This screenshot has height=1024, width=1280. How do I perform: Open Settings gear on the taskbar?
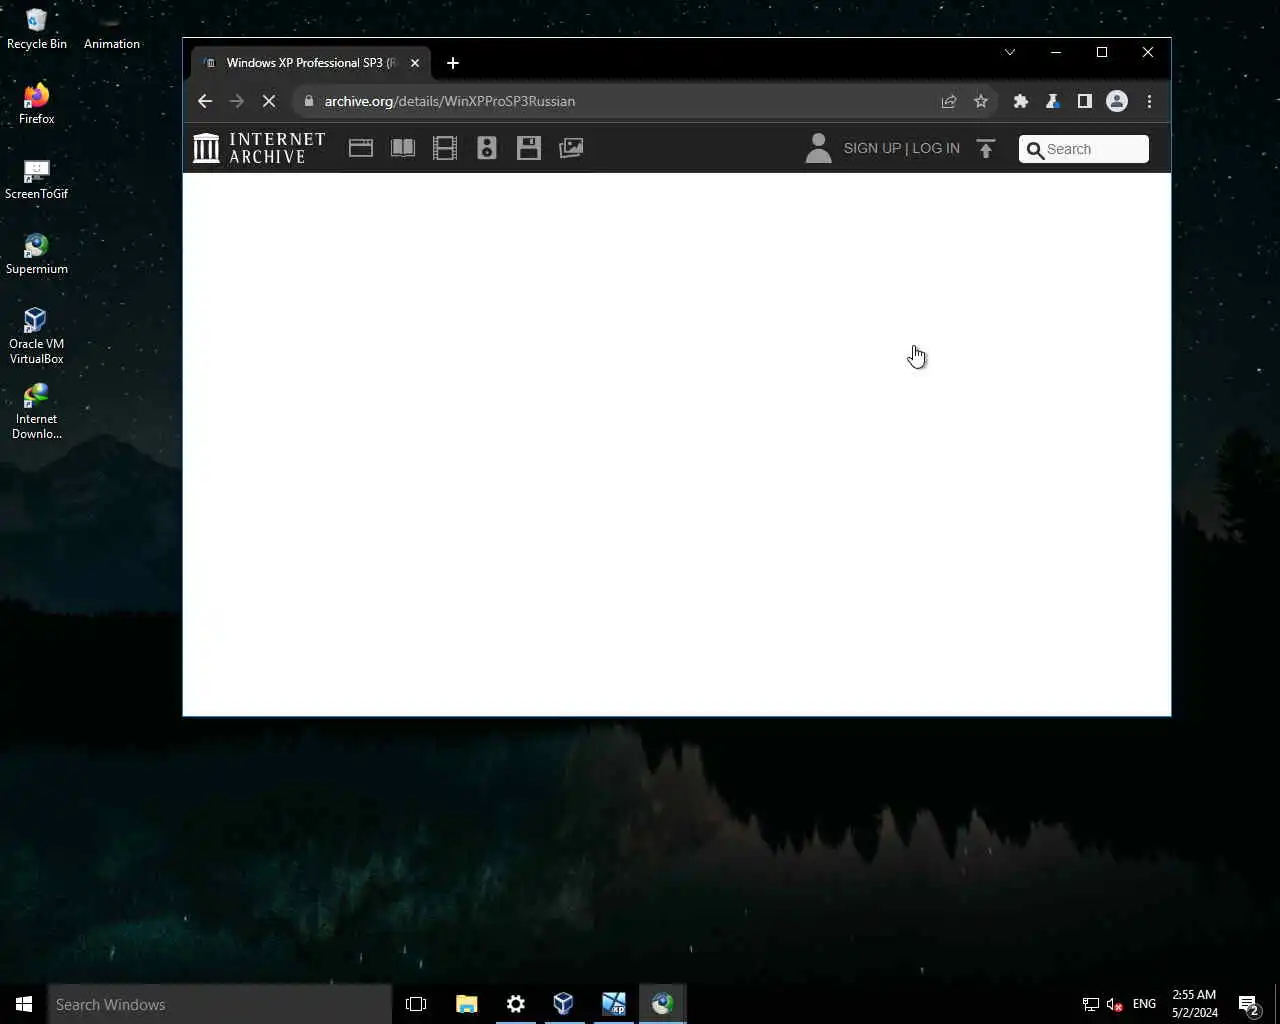click(x=515, y=1004)
